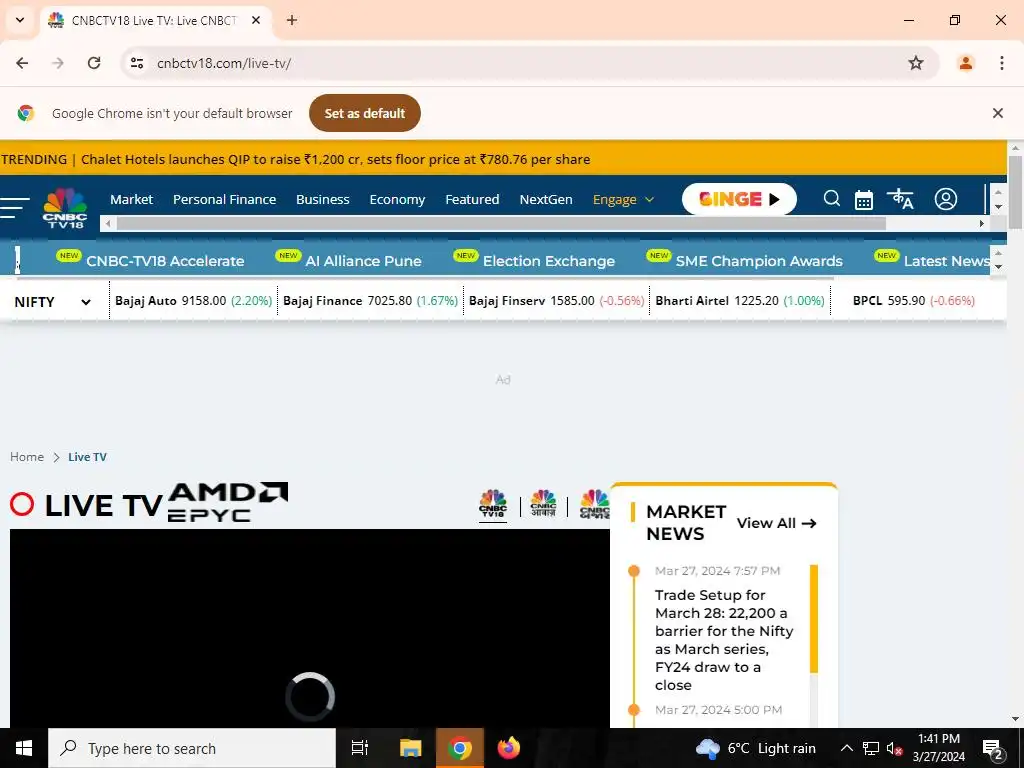Viewport: 1024px width, 768px height.
Task: Open the language translate icon
Action: 900,199
